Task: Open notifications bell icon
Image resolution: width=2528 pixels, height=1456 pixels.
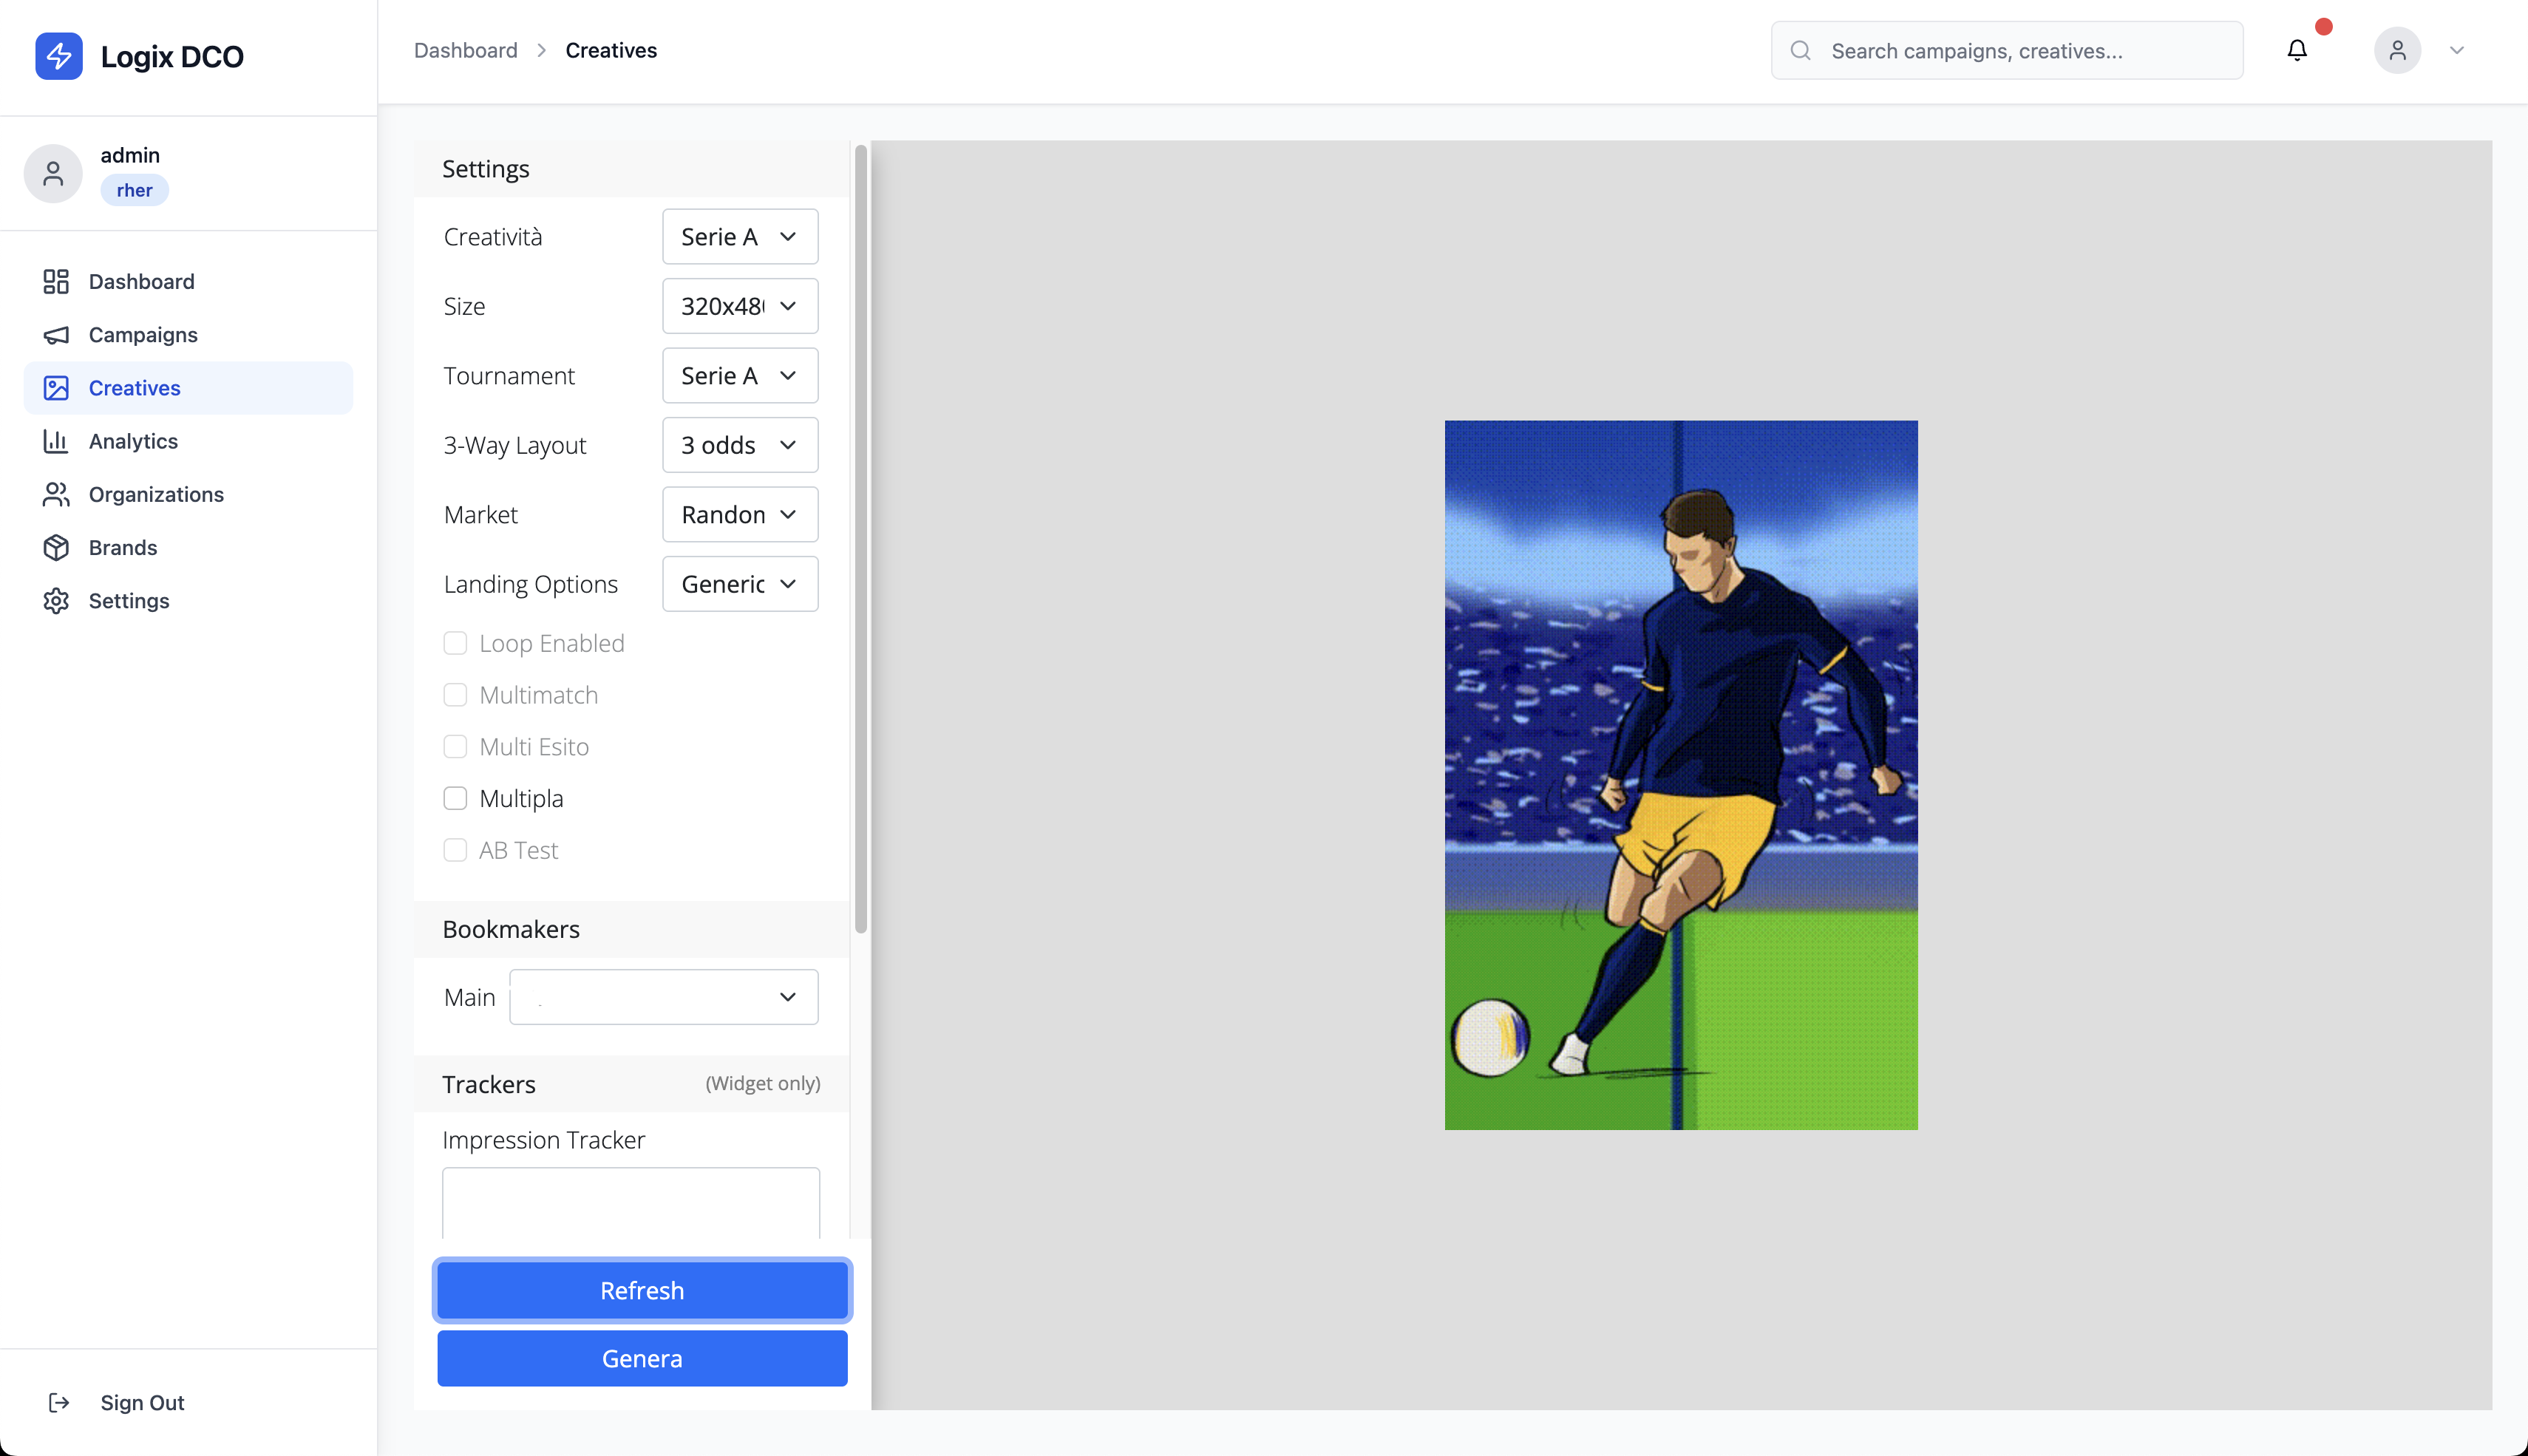Action: point(2297,50)
